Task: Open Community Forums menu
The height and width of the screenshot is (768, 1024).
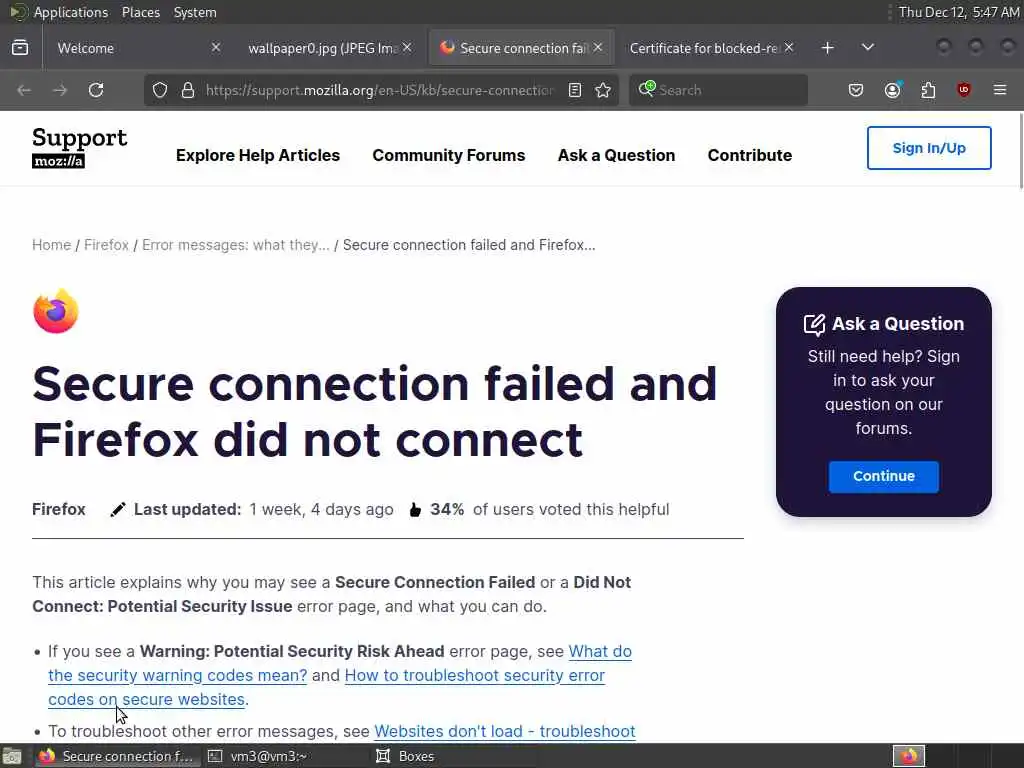Action: (x=449, y=155)
